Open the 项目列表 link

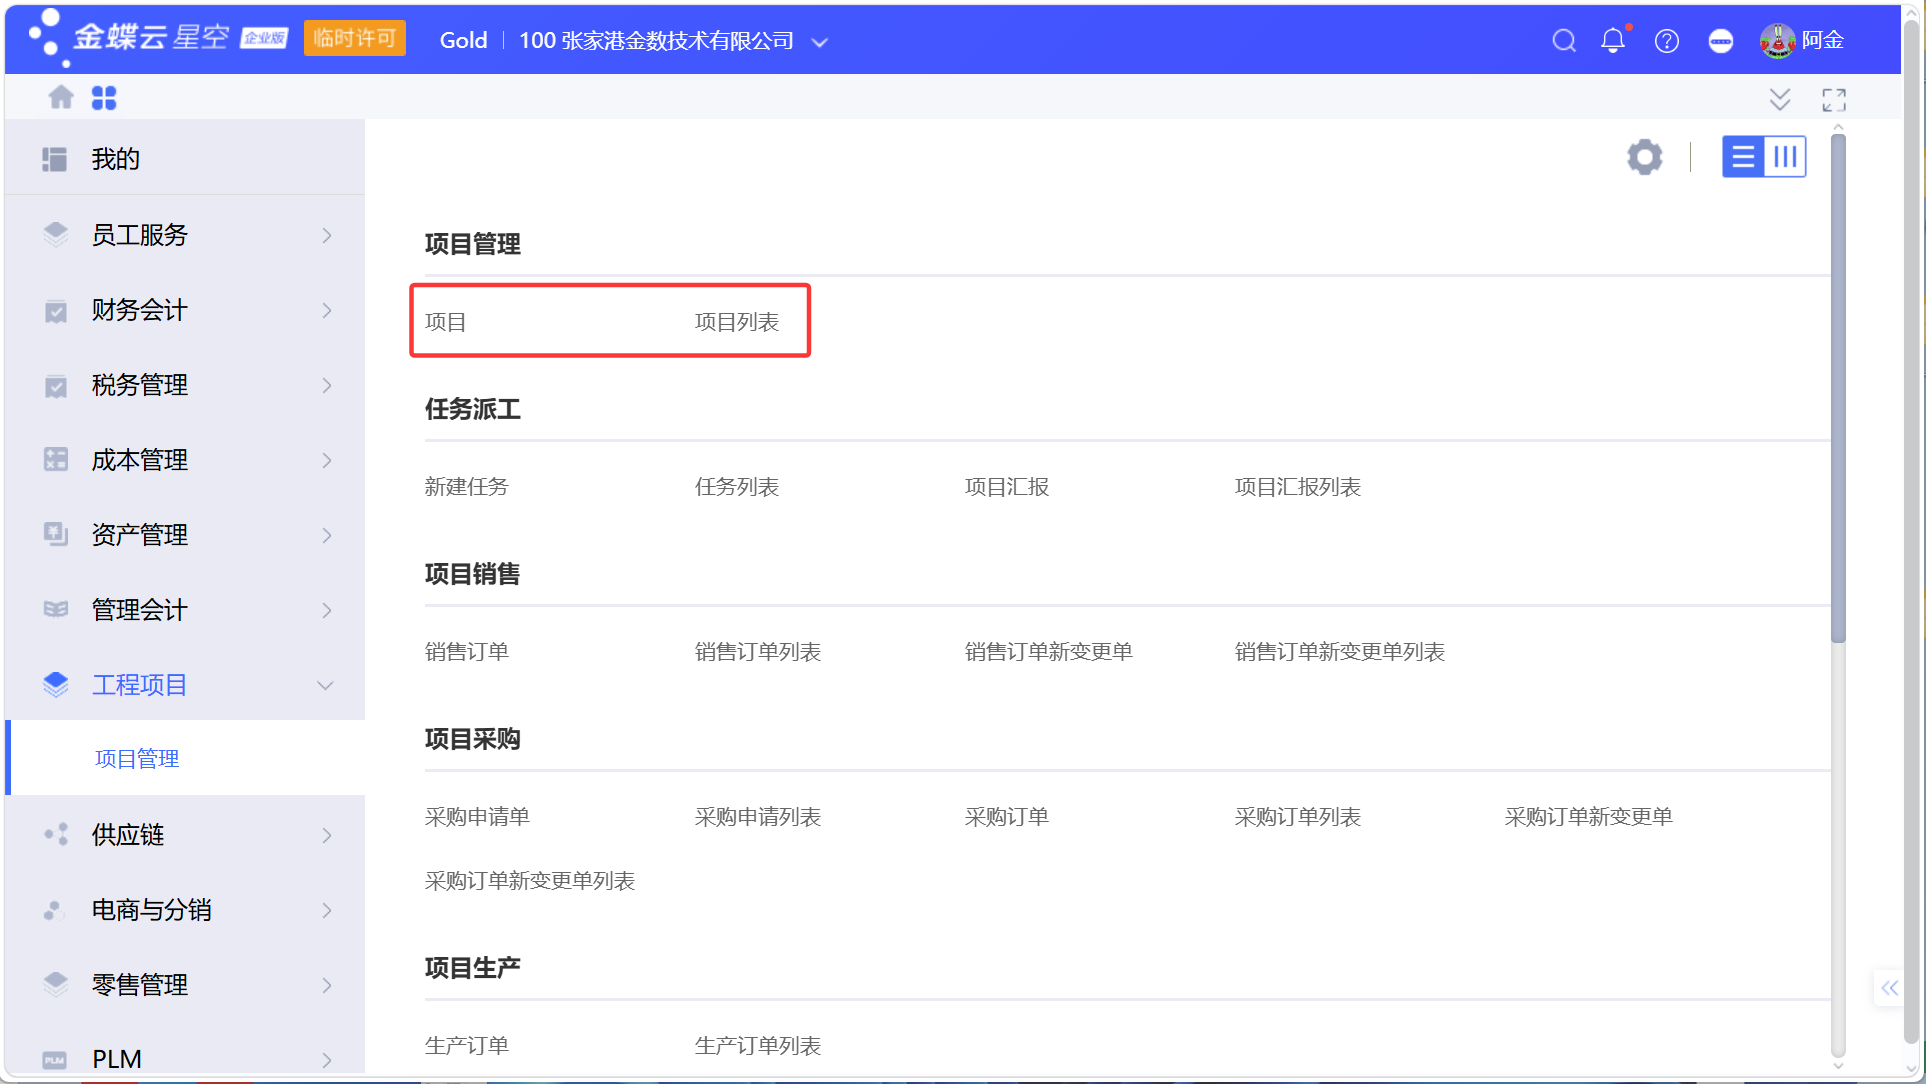(x=737, y=322)
